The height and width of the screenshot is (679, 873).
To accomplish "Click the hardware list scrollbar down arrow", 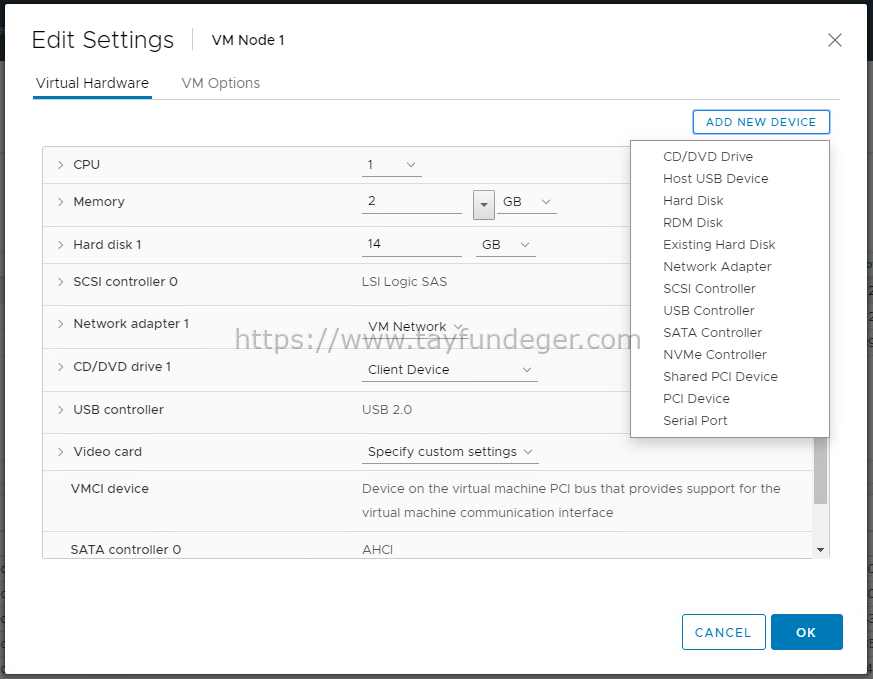I will click(x=820, y=550).
